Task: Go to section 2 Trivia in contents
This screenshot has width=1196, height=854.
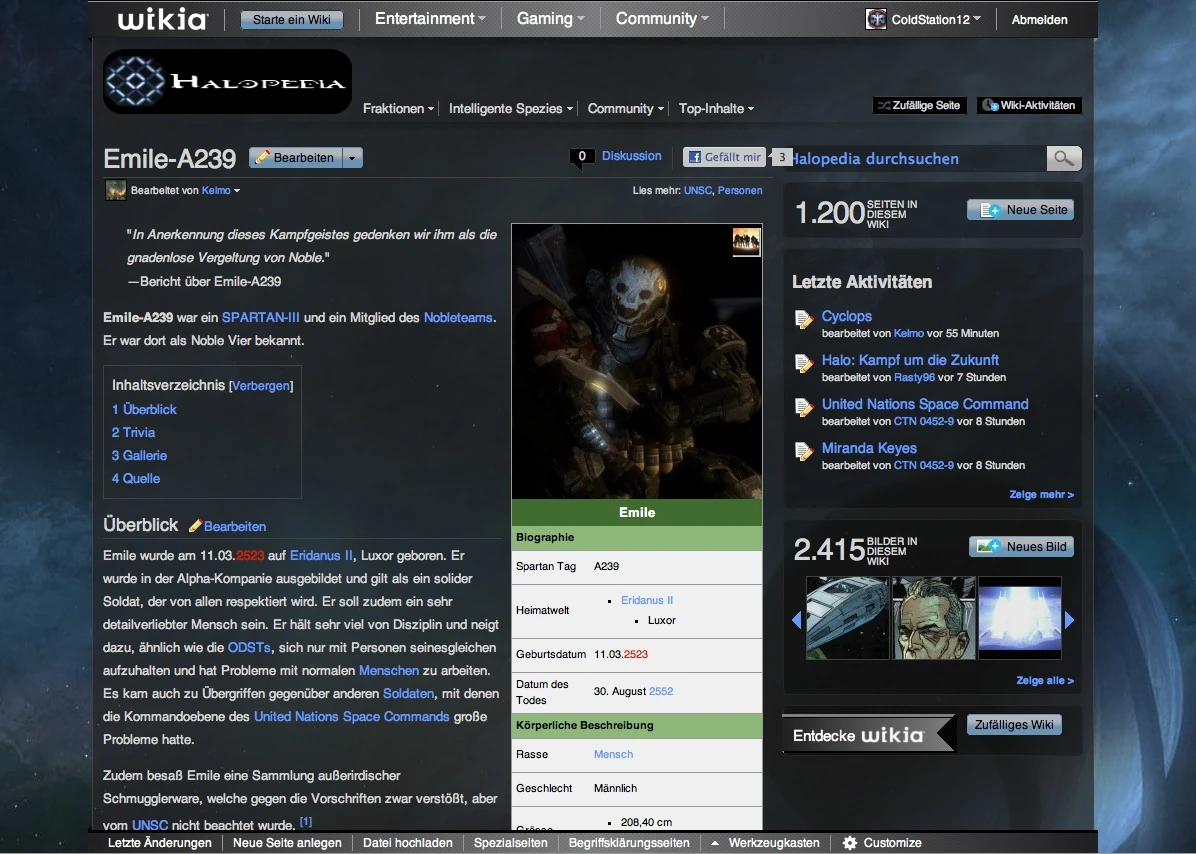Action: pos(133,432)
